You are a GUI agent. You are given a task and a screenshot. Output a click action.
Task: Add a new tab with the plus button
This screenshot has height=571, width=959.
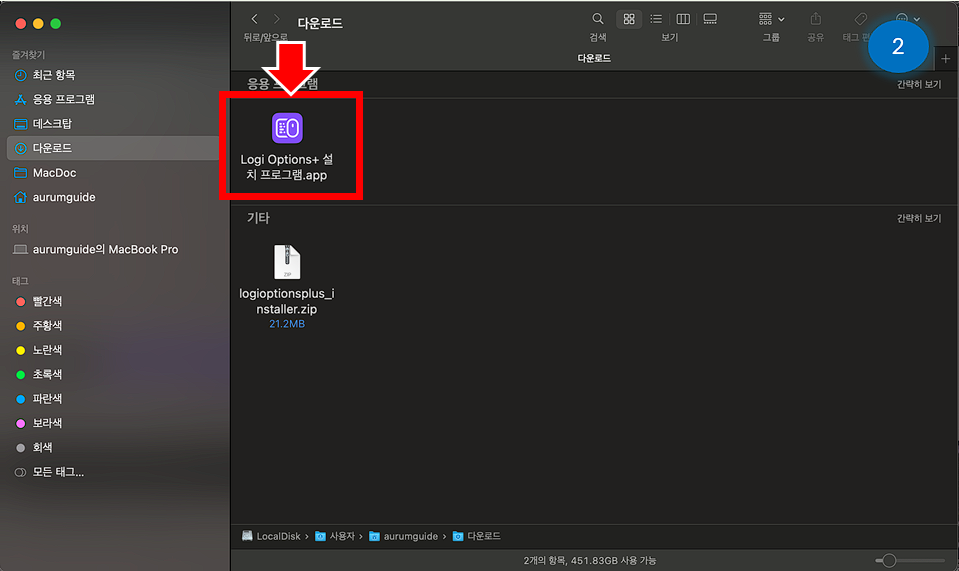tap(946, 59)
